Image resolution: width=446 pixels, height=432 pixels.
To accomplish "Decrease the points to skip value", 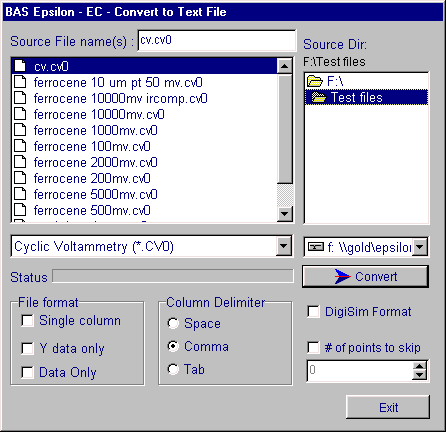I will click(419, 375).
